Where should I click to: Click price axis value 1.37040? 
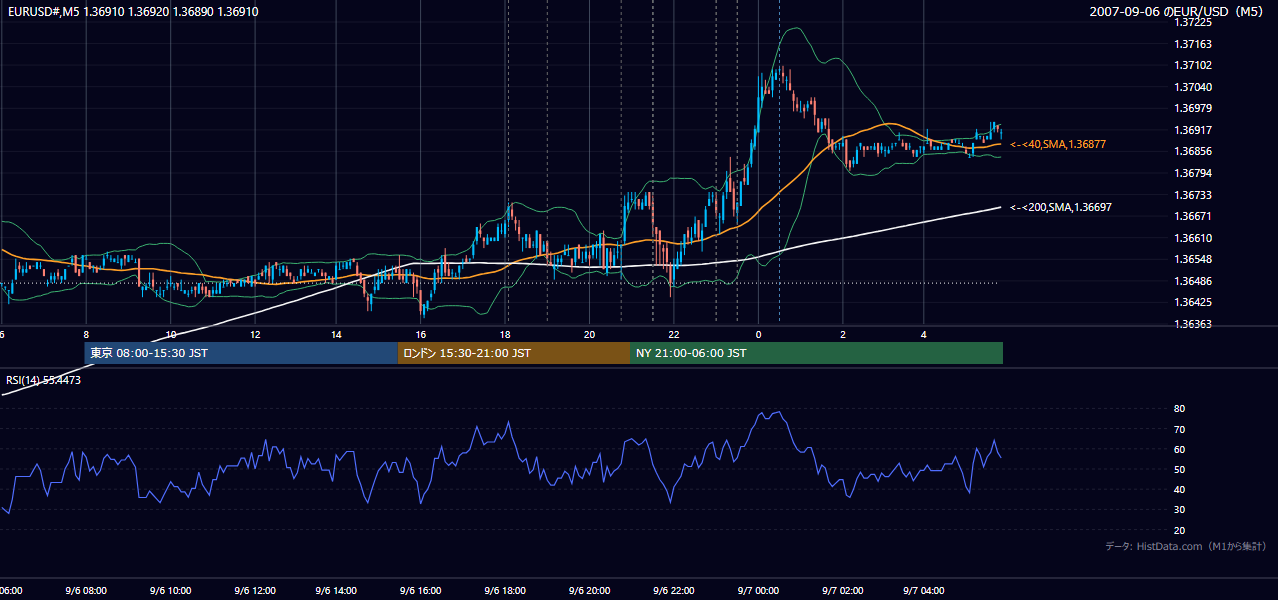point(1193,87)
